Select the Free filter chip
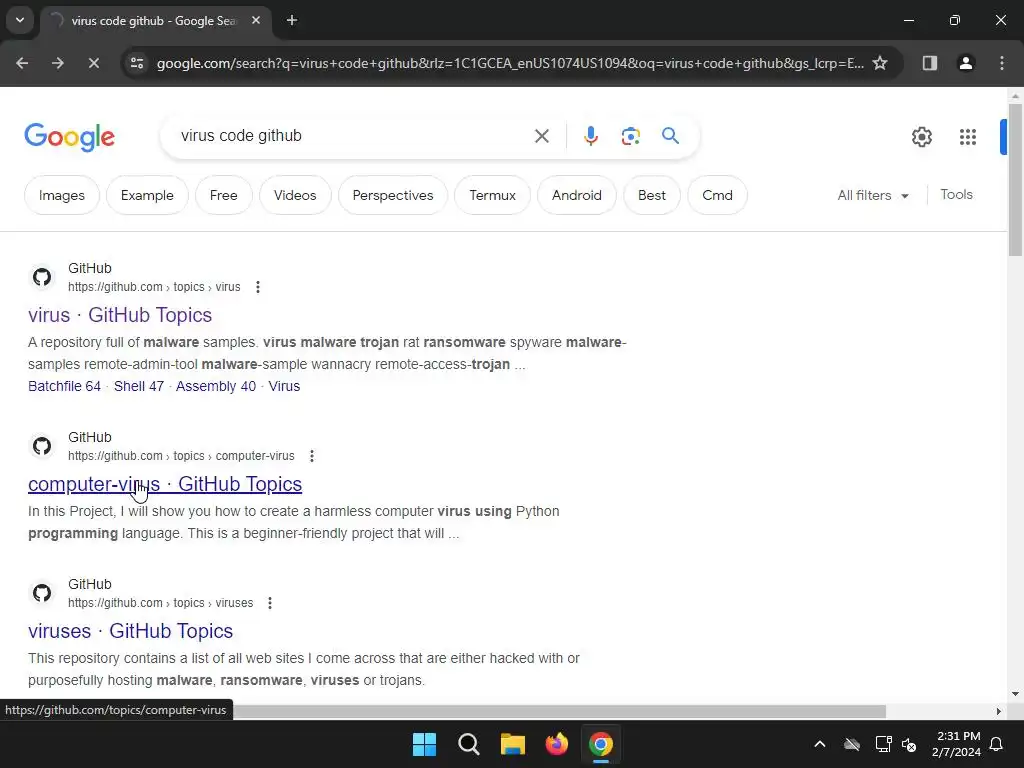The image size is (1024, 768). (x=223, y=195)
